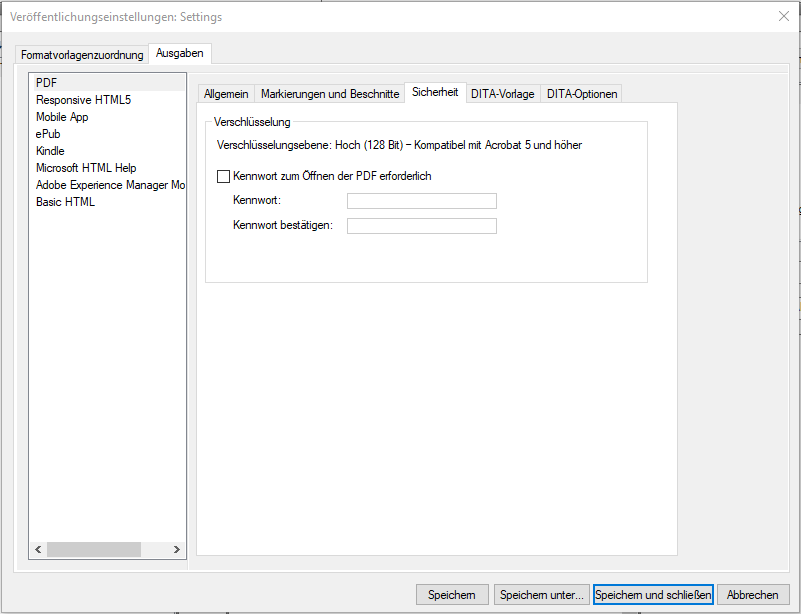Open the DITA-Vorlage tab
This screenshot has width=801, height=614.
503,92
